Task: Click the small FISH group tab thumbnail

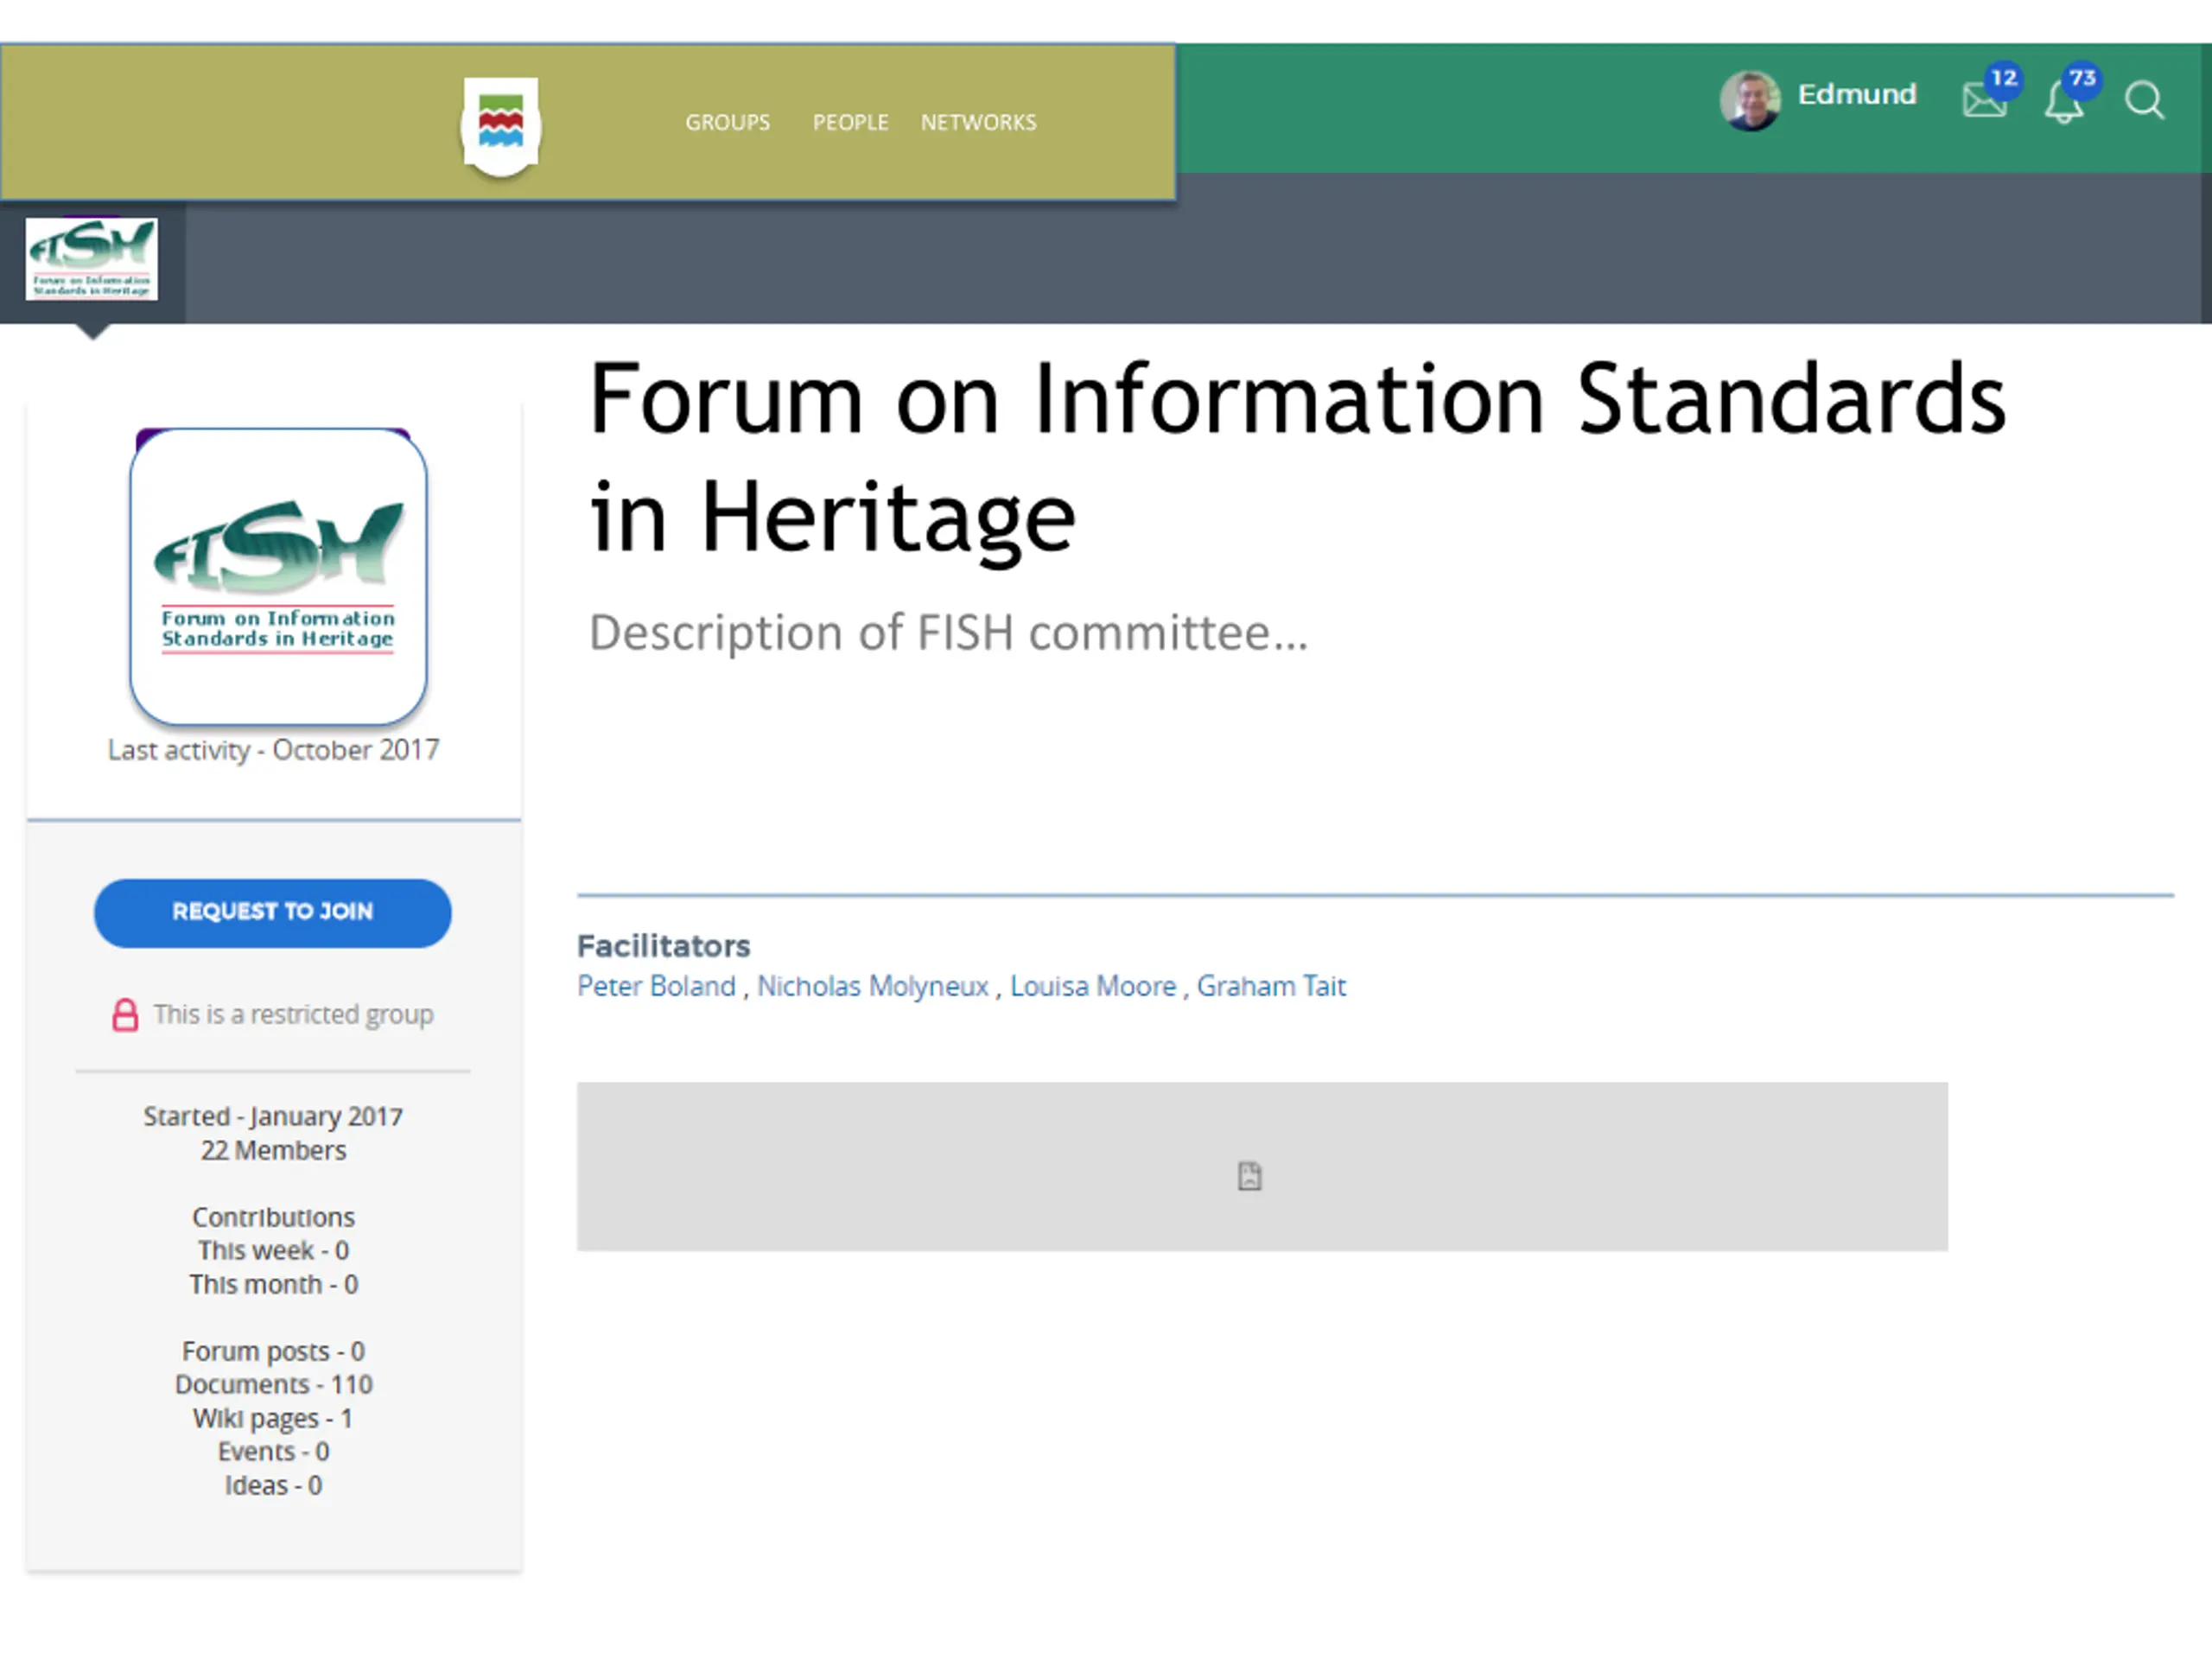Action: [x=91, y=259]
